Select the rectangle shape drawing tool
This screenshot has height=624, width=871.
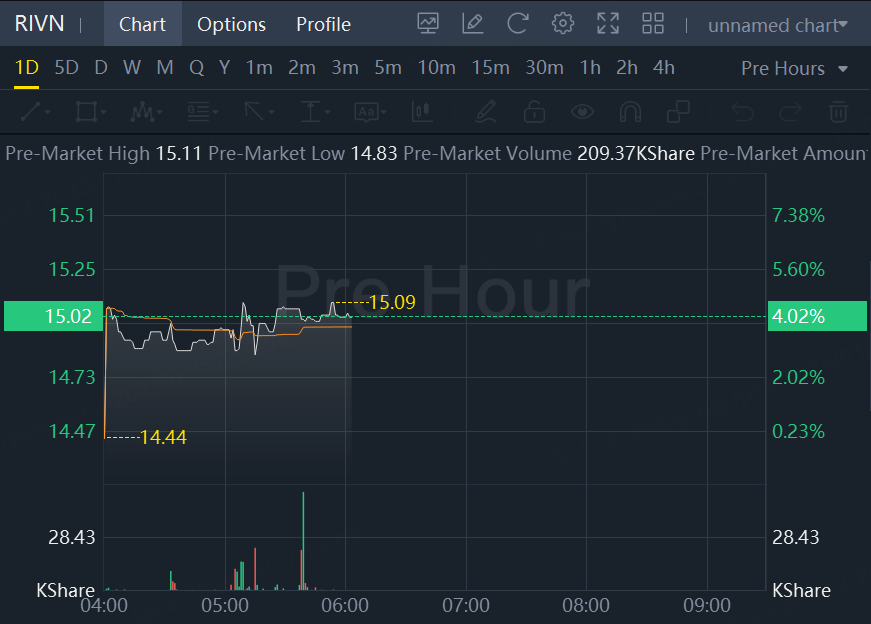[x=90, y=112]
